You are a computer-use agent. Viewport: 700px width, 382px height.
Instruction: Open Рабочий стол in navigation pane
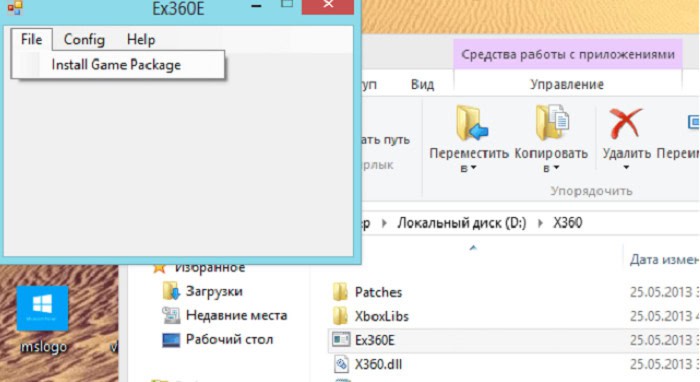pos(229,340)
